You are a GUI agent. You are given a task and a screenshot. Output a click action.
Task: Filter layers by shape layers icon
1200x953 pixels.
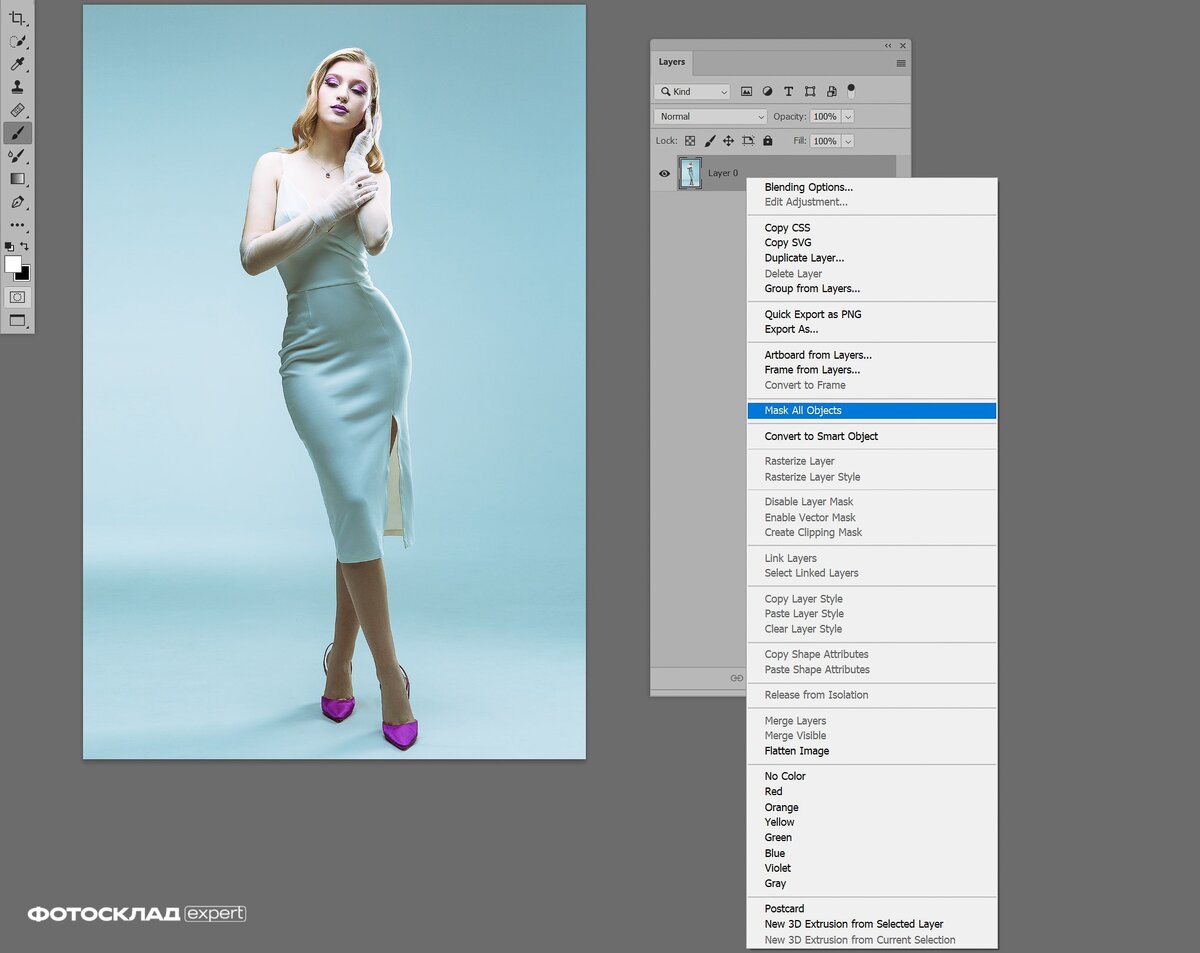point(810,91)
